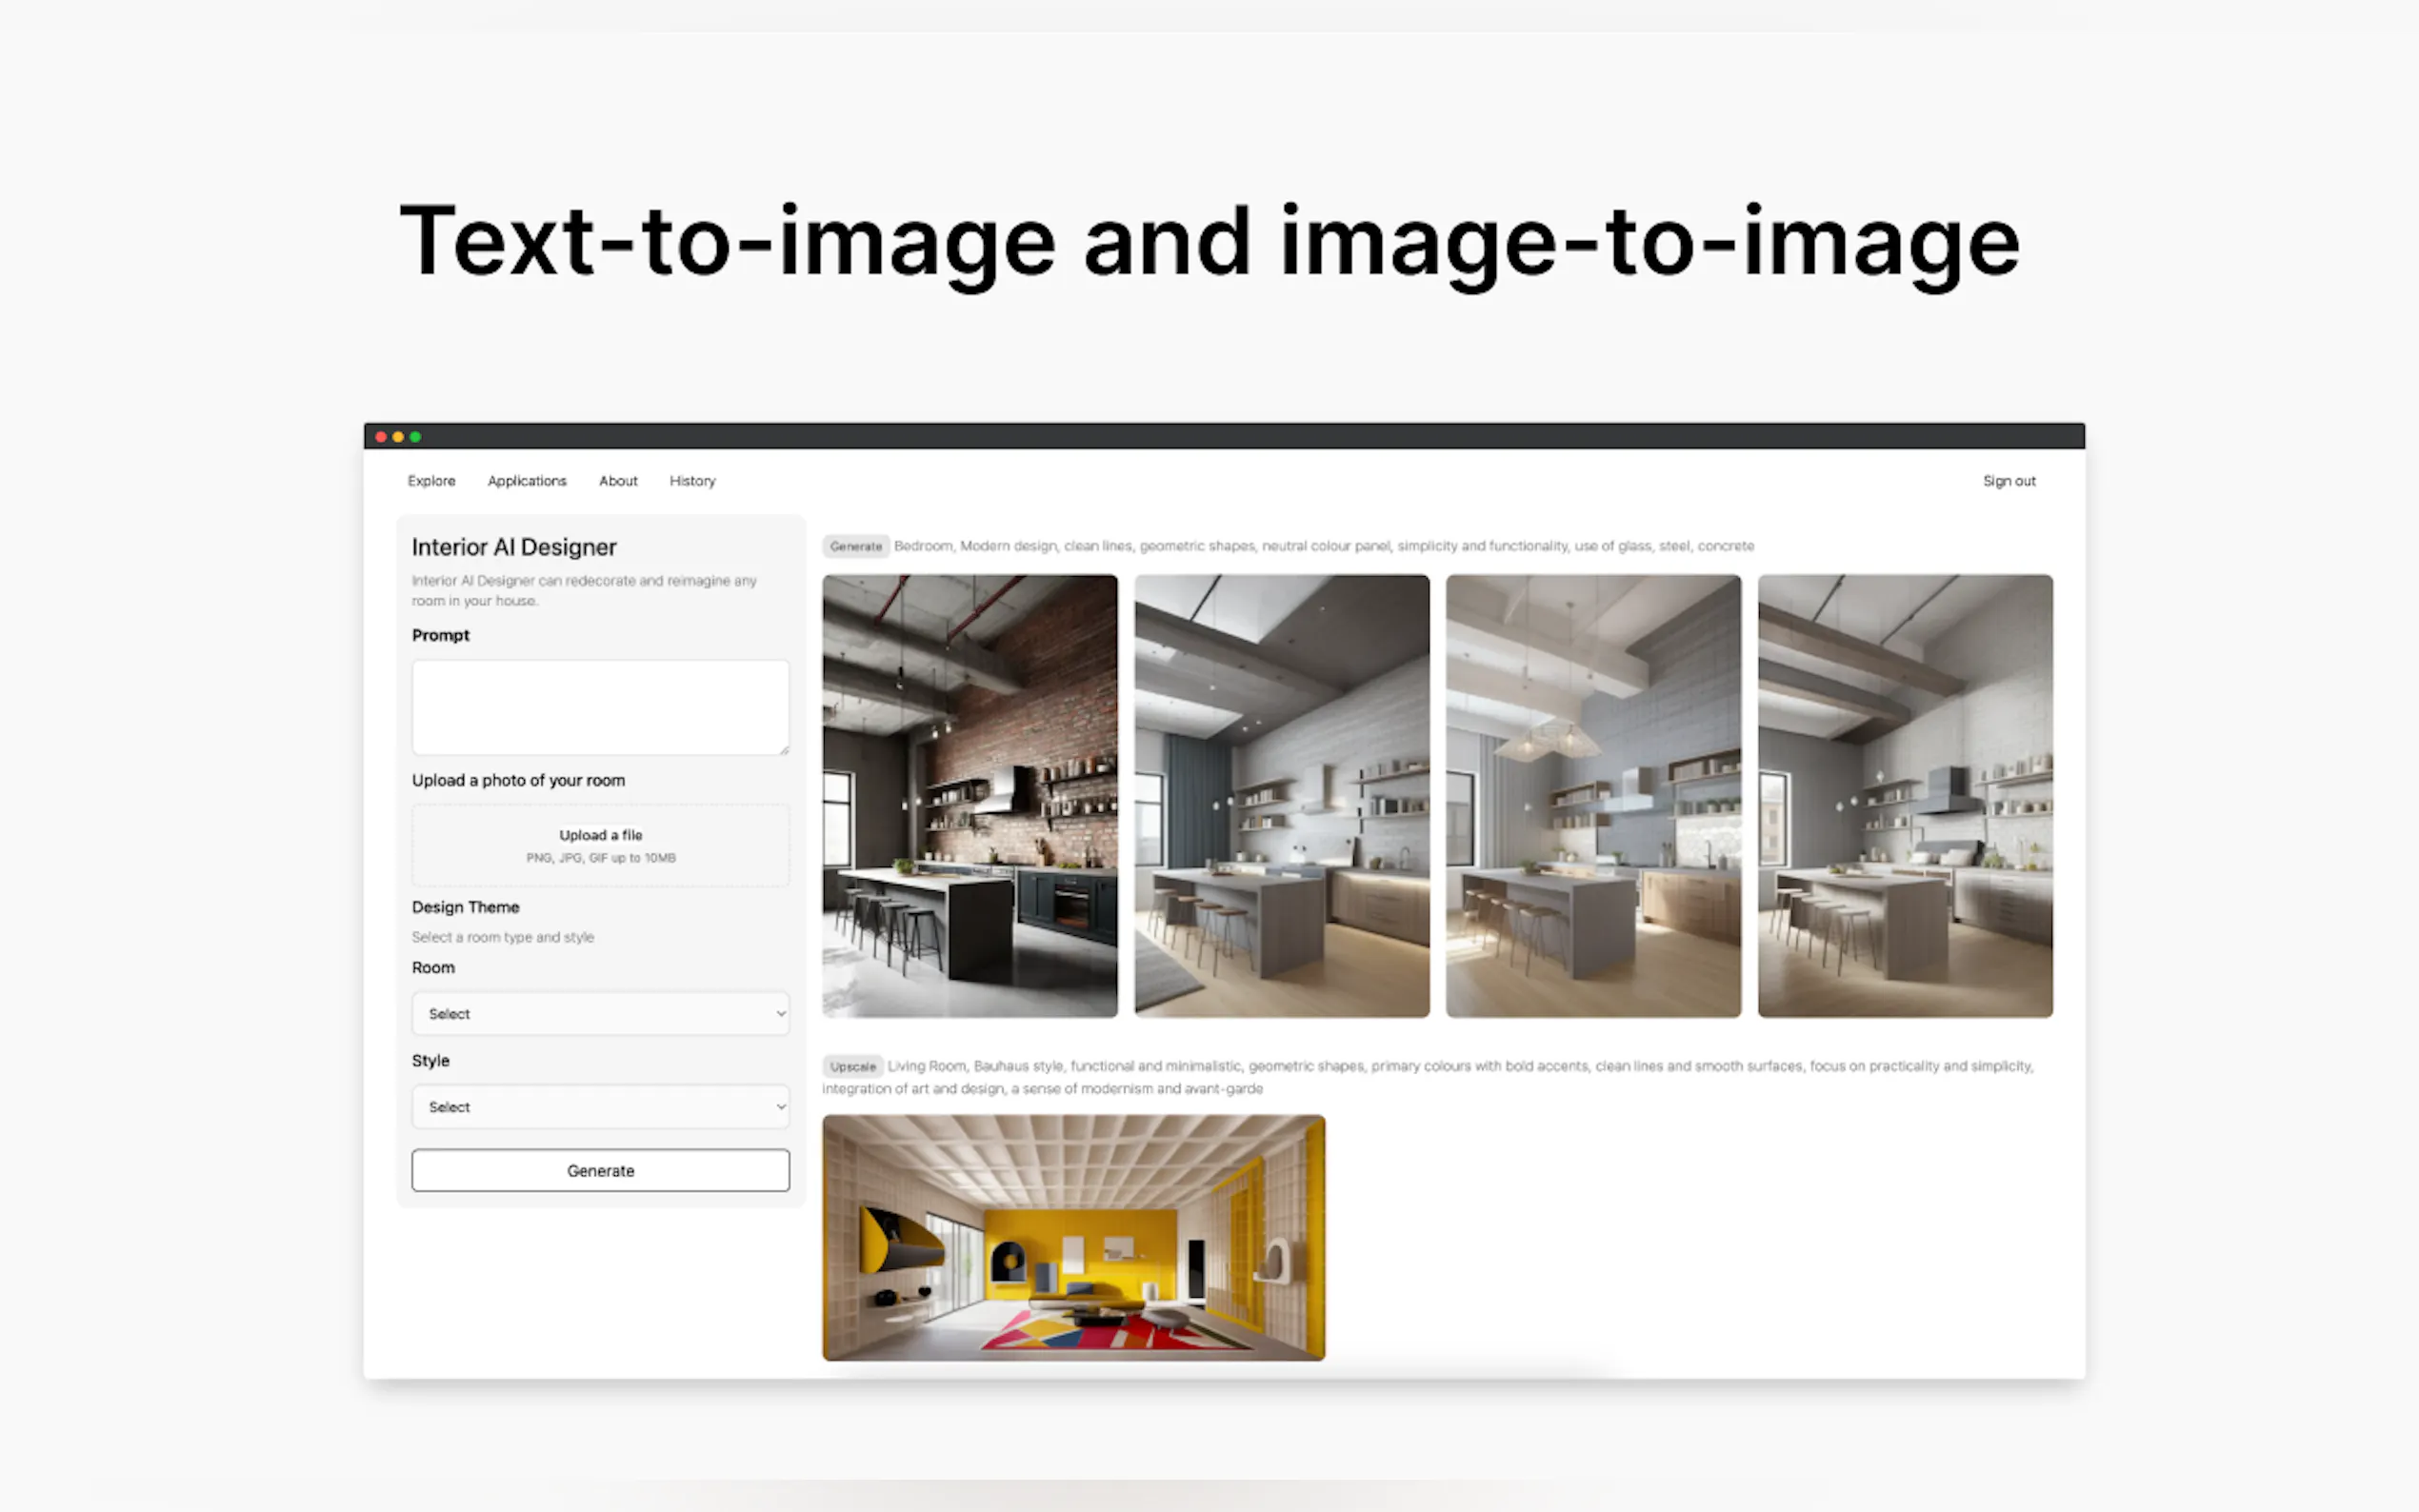This screenshot has height=1512, width=2419.
Task: Click the Upload a file area
Action: click(x=600, y=845)
